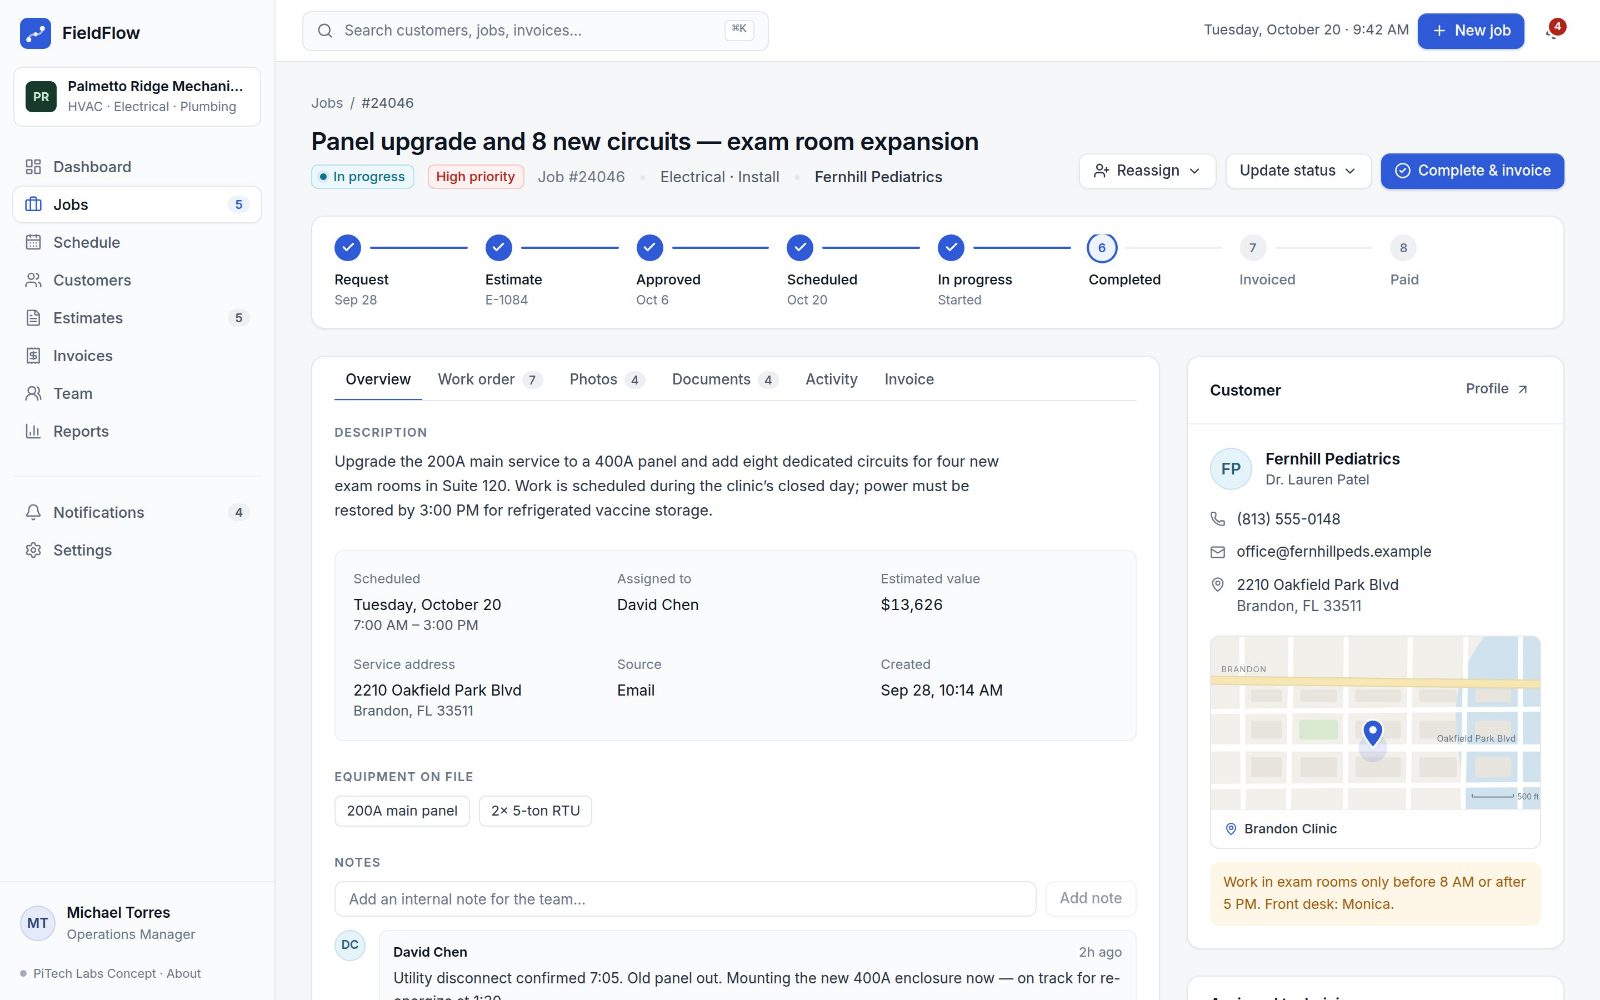Viewport: 1600px width, 1000px height.
Task: Open Notifications in the sidebar
Action: [137, 512]
